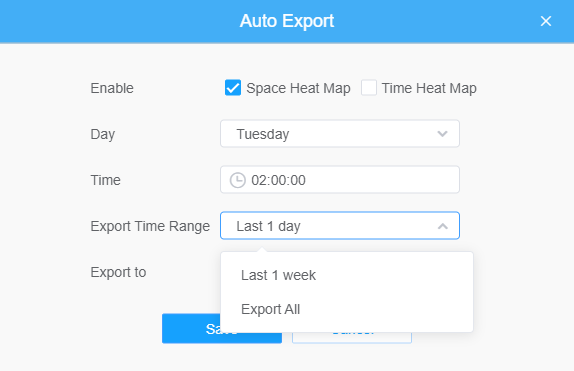Click the clock icon in Time field

coord(238,180)
